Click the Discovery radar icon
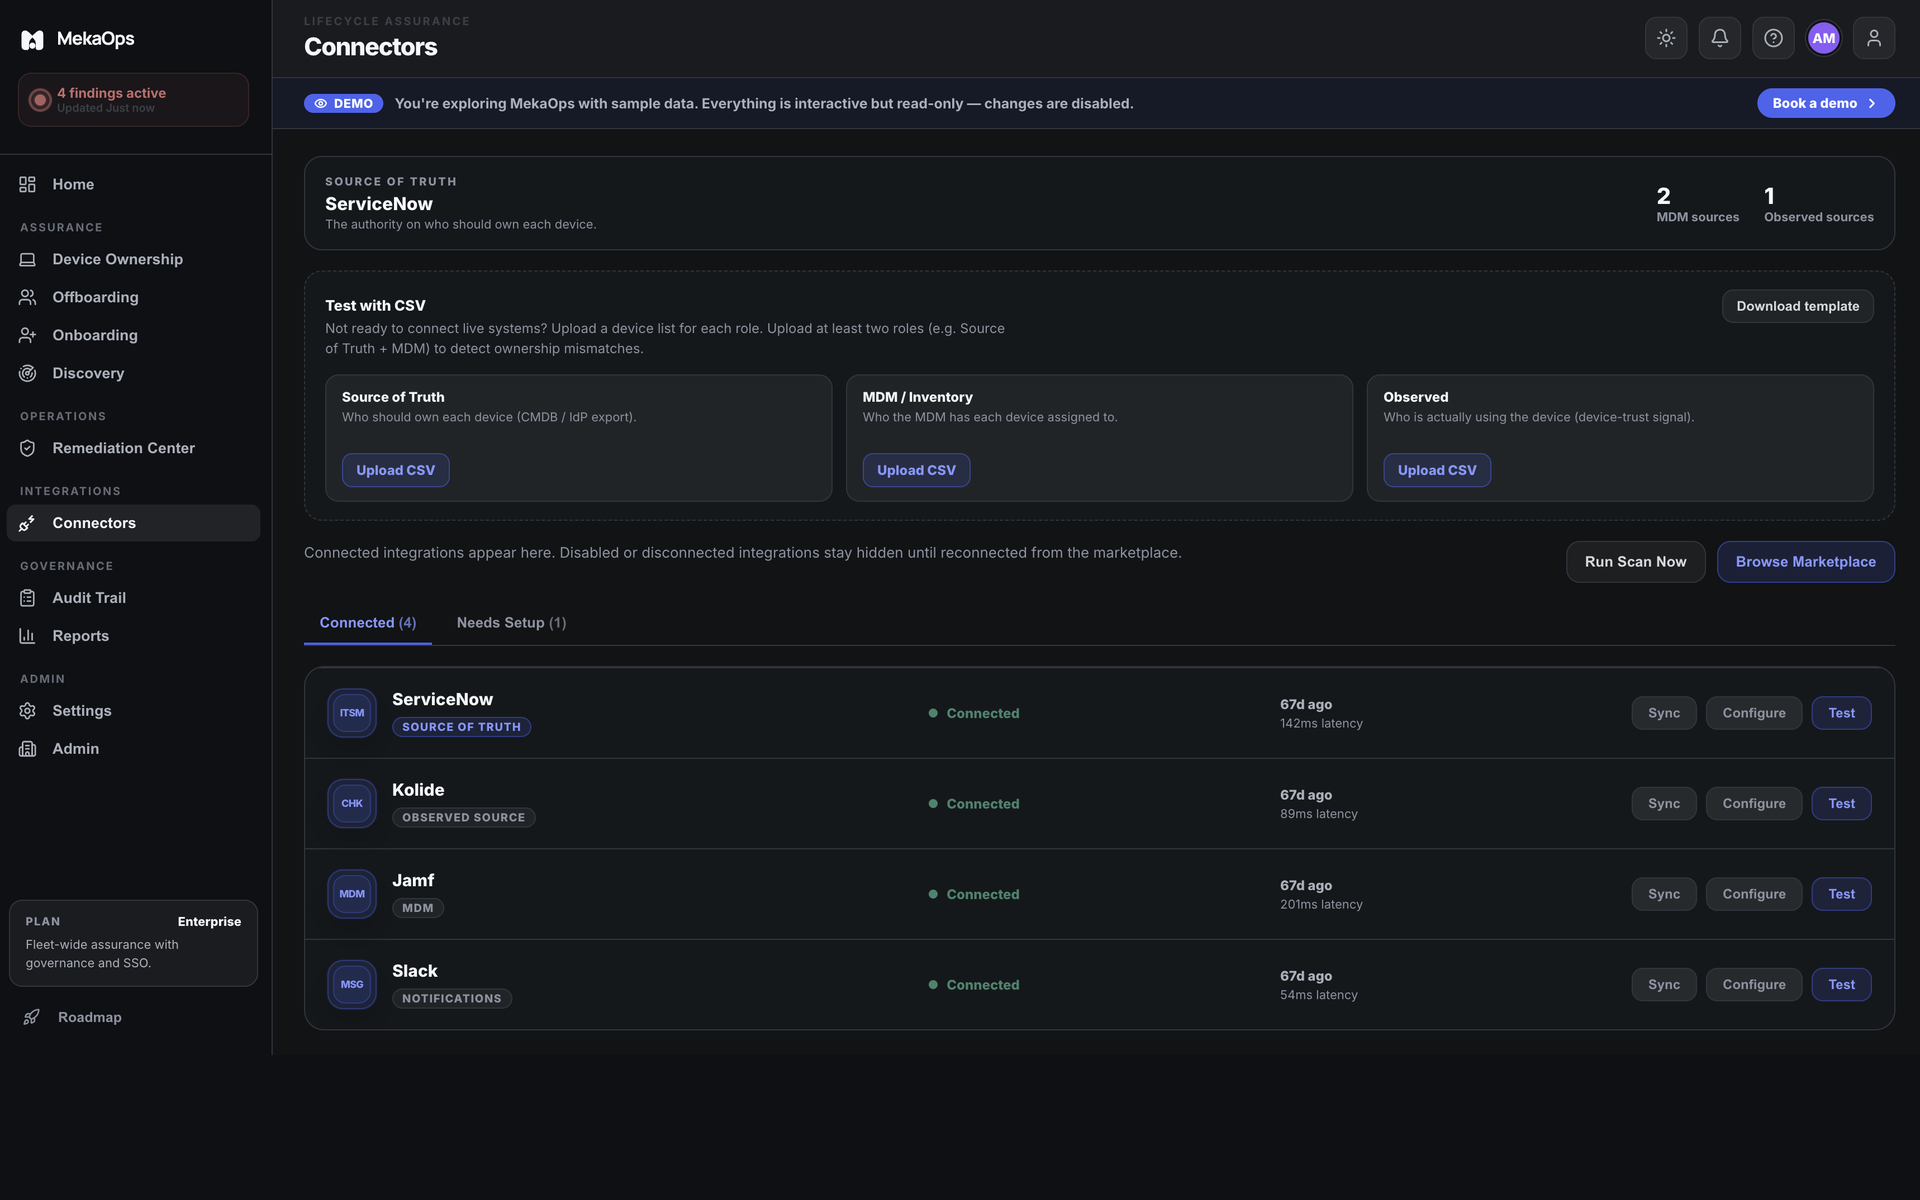The width and height of the screenshot is (1920, 1200). tap(28, 373)
